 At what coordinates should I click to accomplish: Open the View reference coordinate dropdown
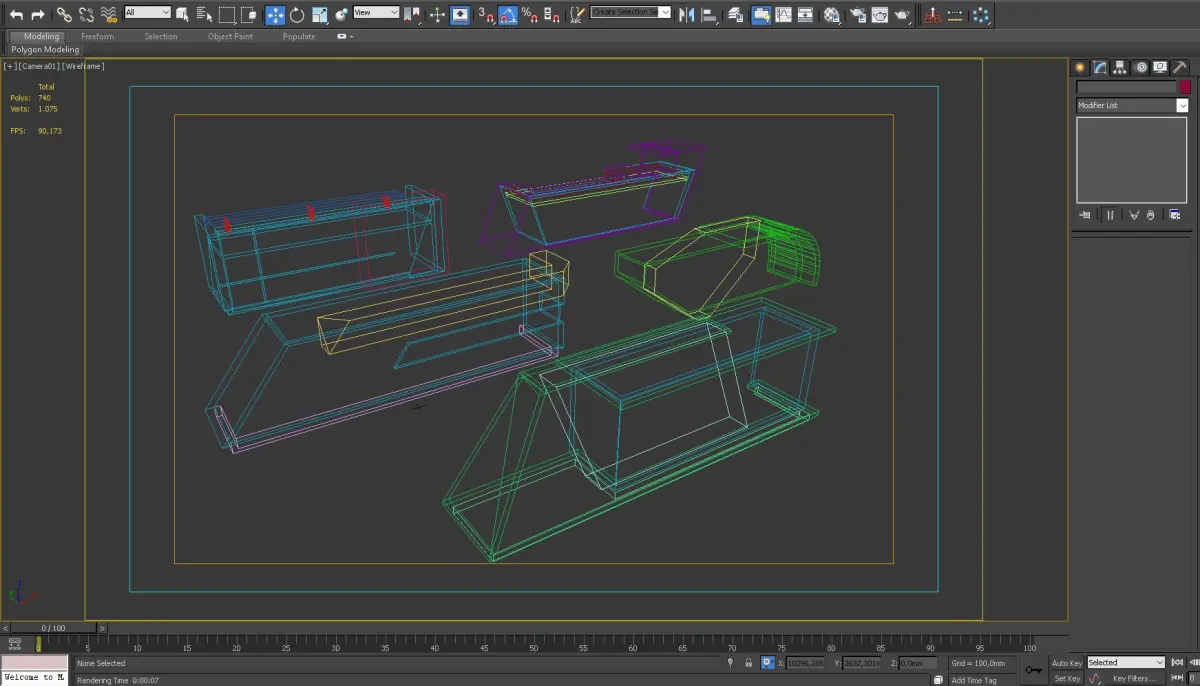(x=376, y=13)
